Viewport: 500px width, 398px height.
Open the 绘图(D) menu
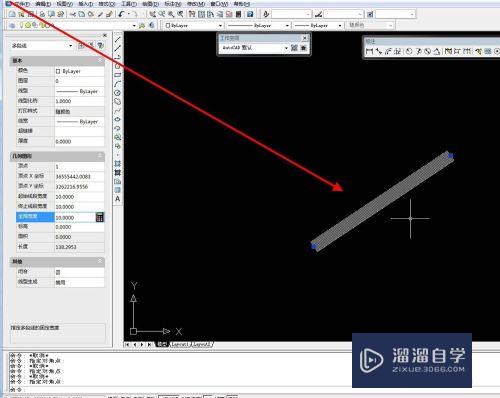150,4
